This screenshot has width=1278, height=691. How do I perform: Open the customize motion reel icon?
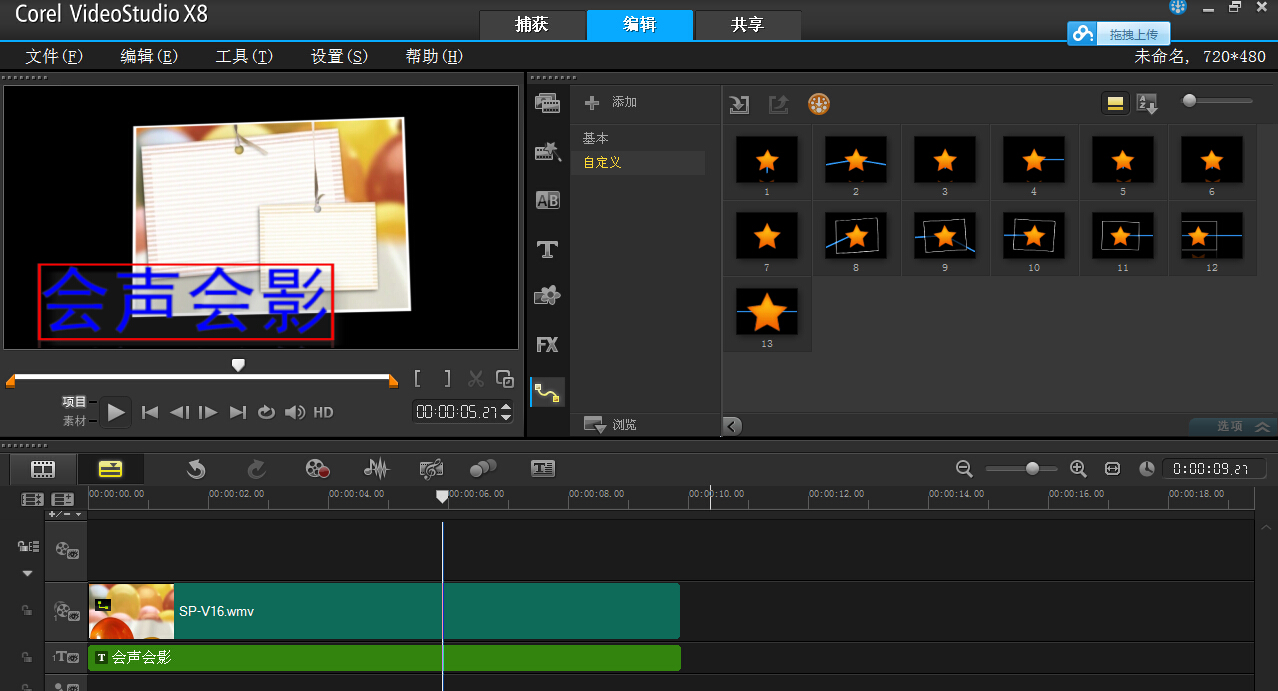pos(819,104)
